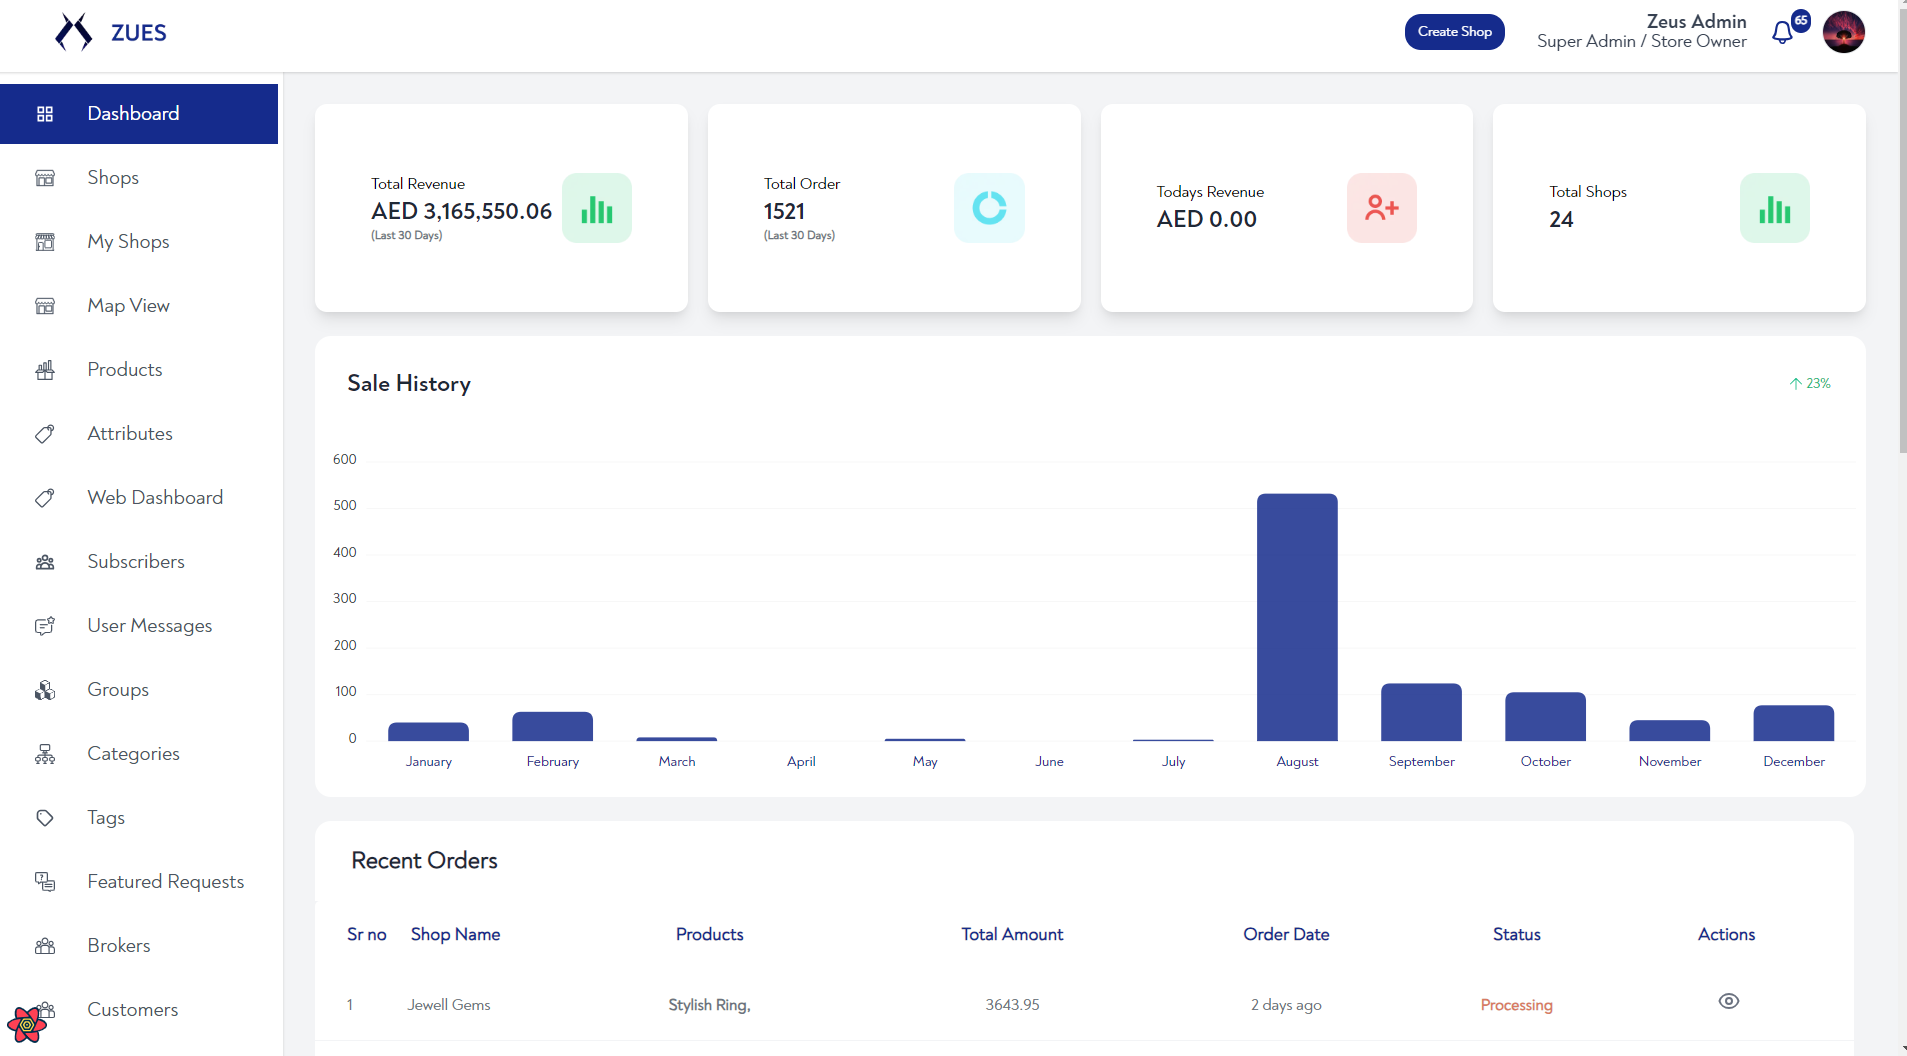Viewport: 1907px width, 1056px height.
Task: Click the September bar in Sale History
Action: (x=1421, y=712)
